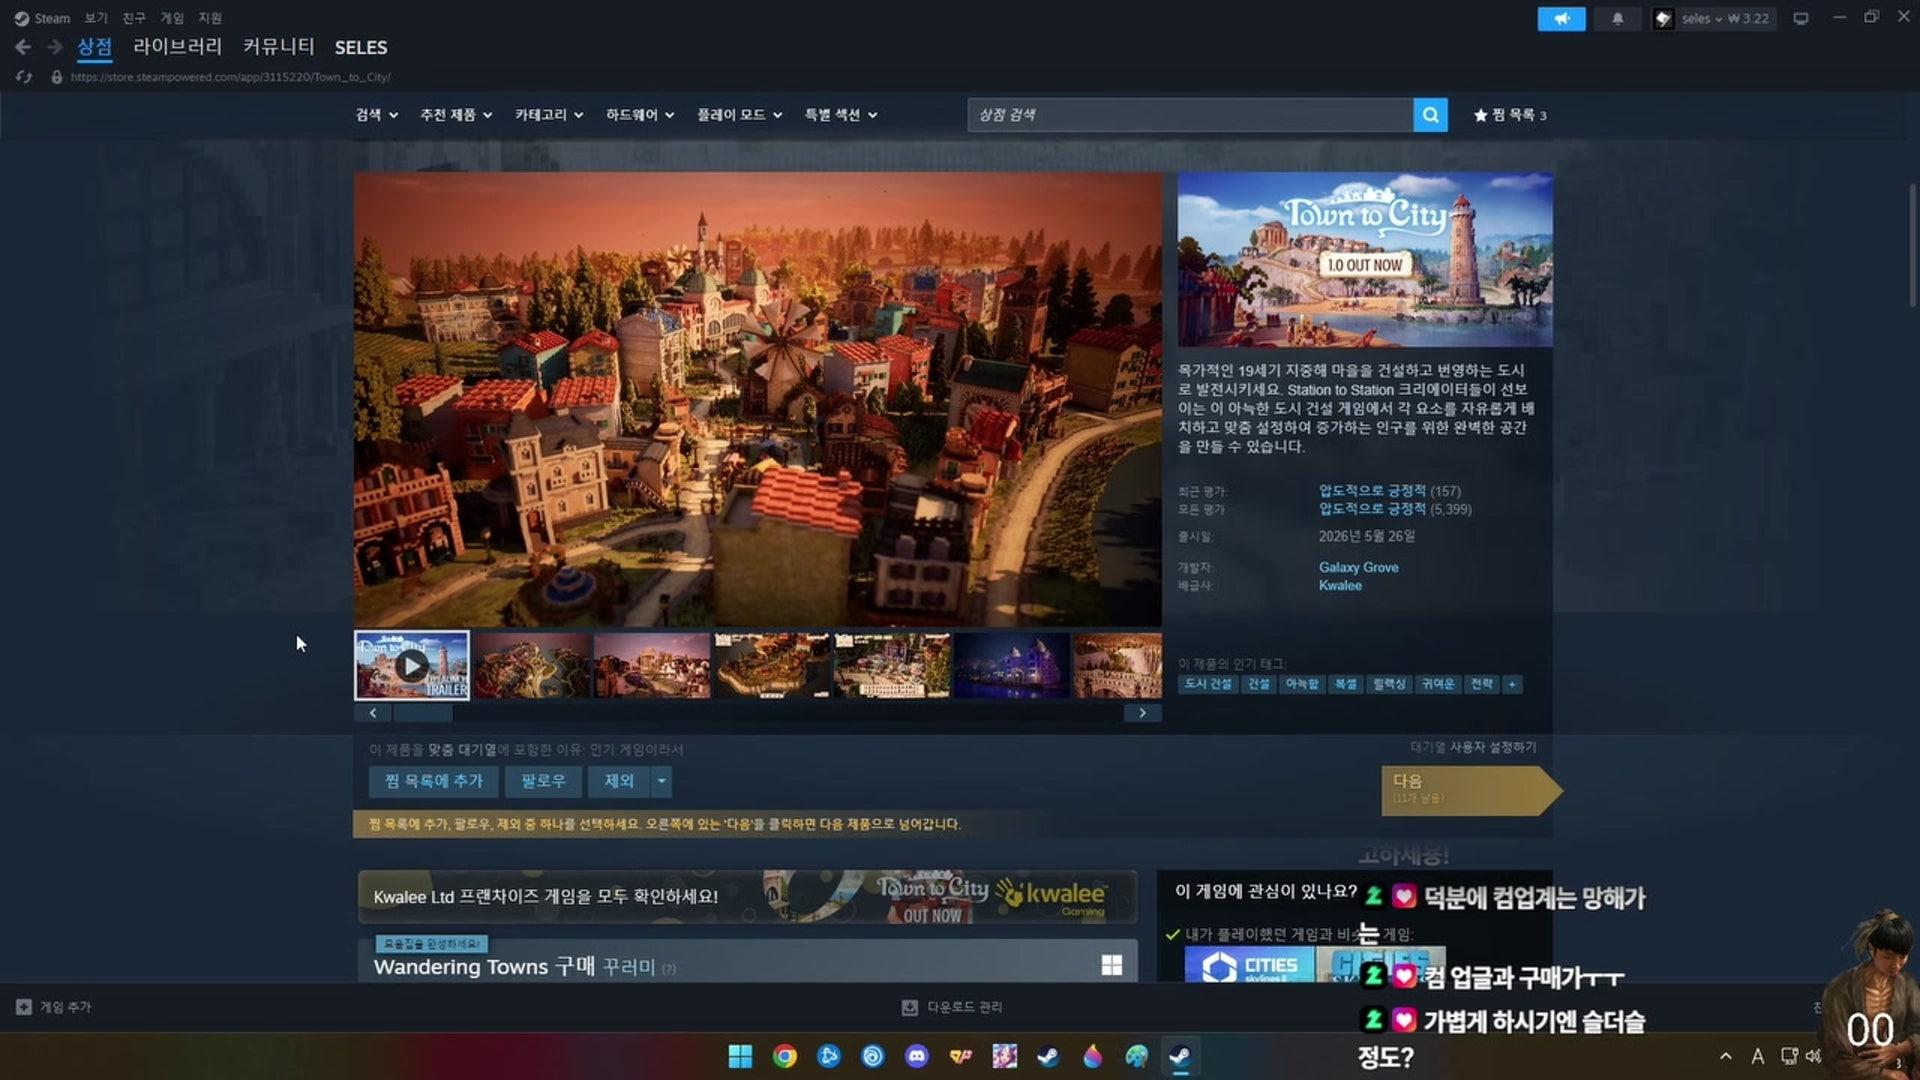Open the 지원 menu
The height and width of the screenshot is (1080, 1920).
coord(210,18)
